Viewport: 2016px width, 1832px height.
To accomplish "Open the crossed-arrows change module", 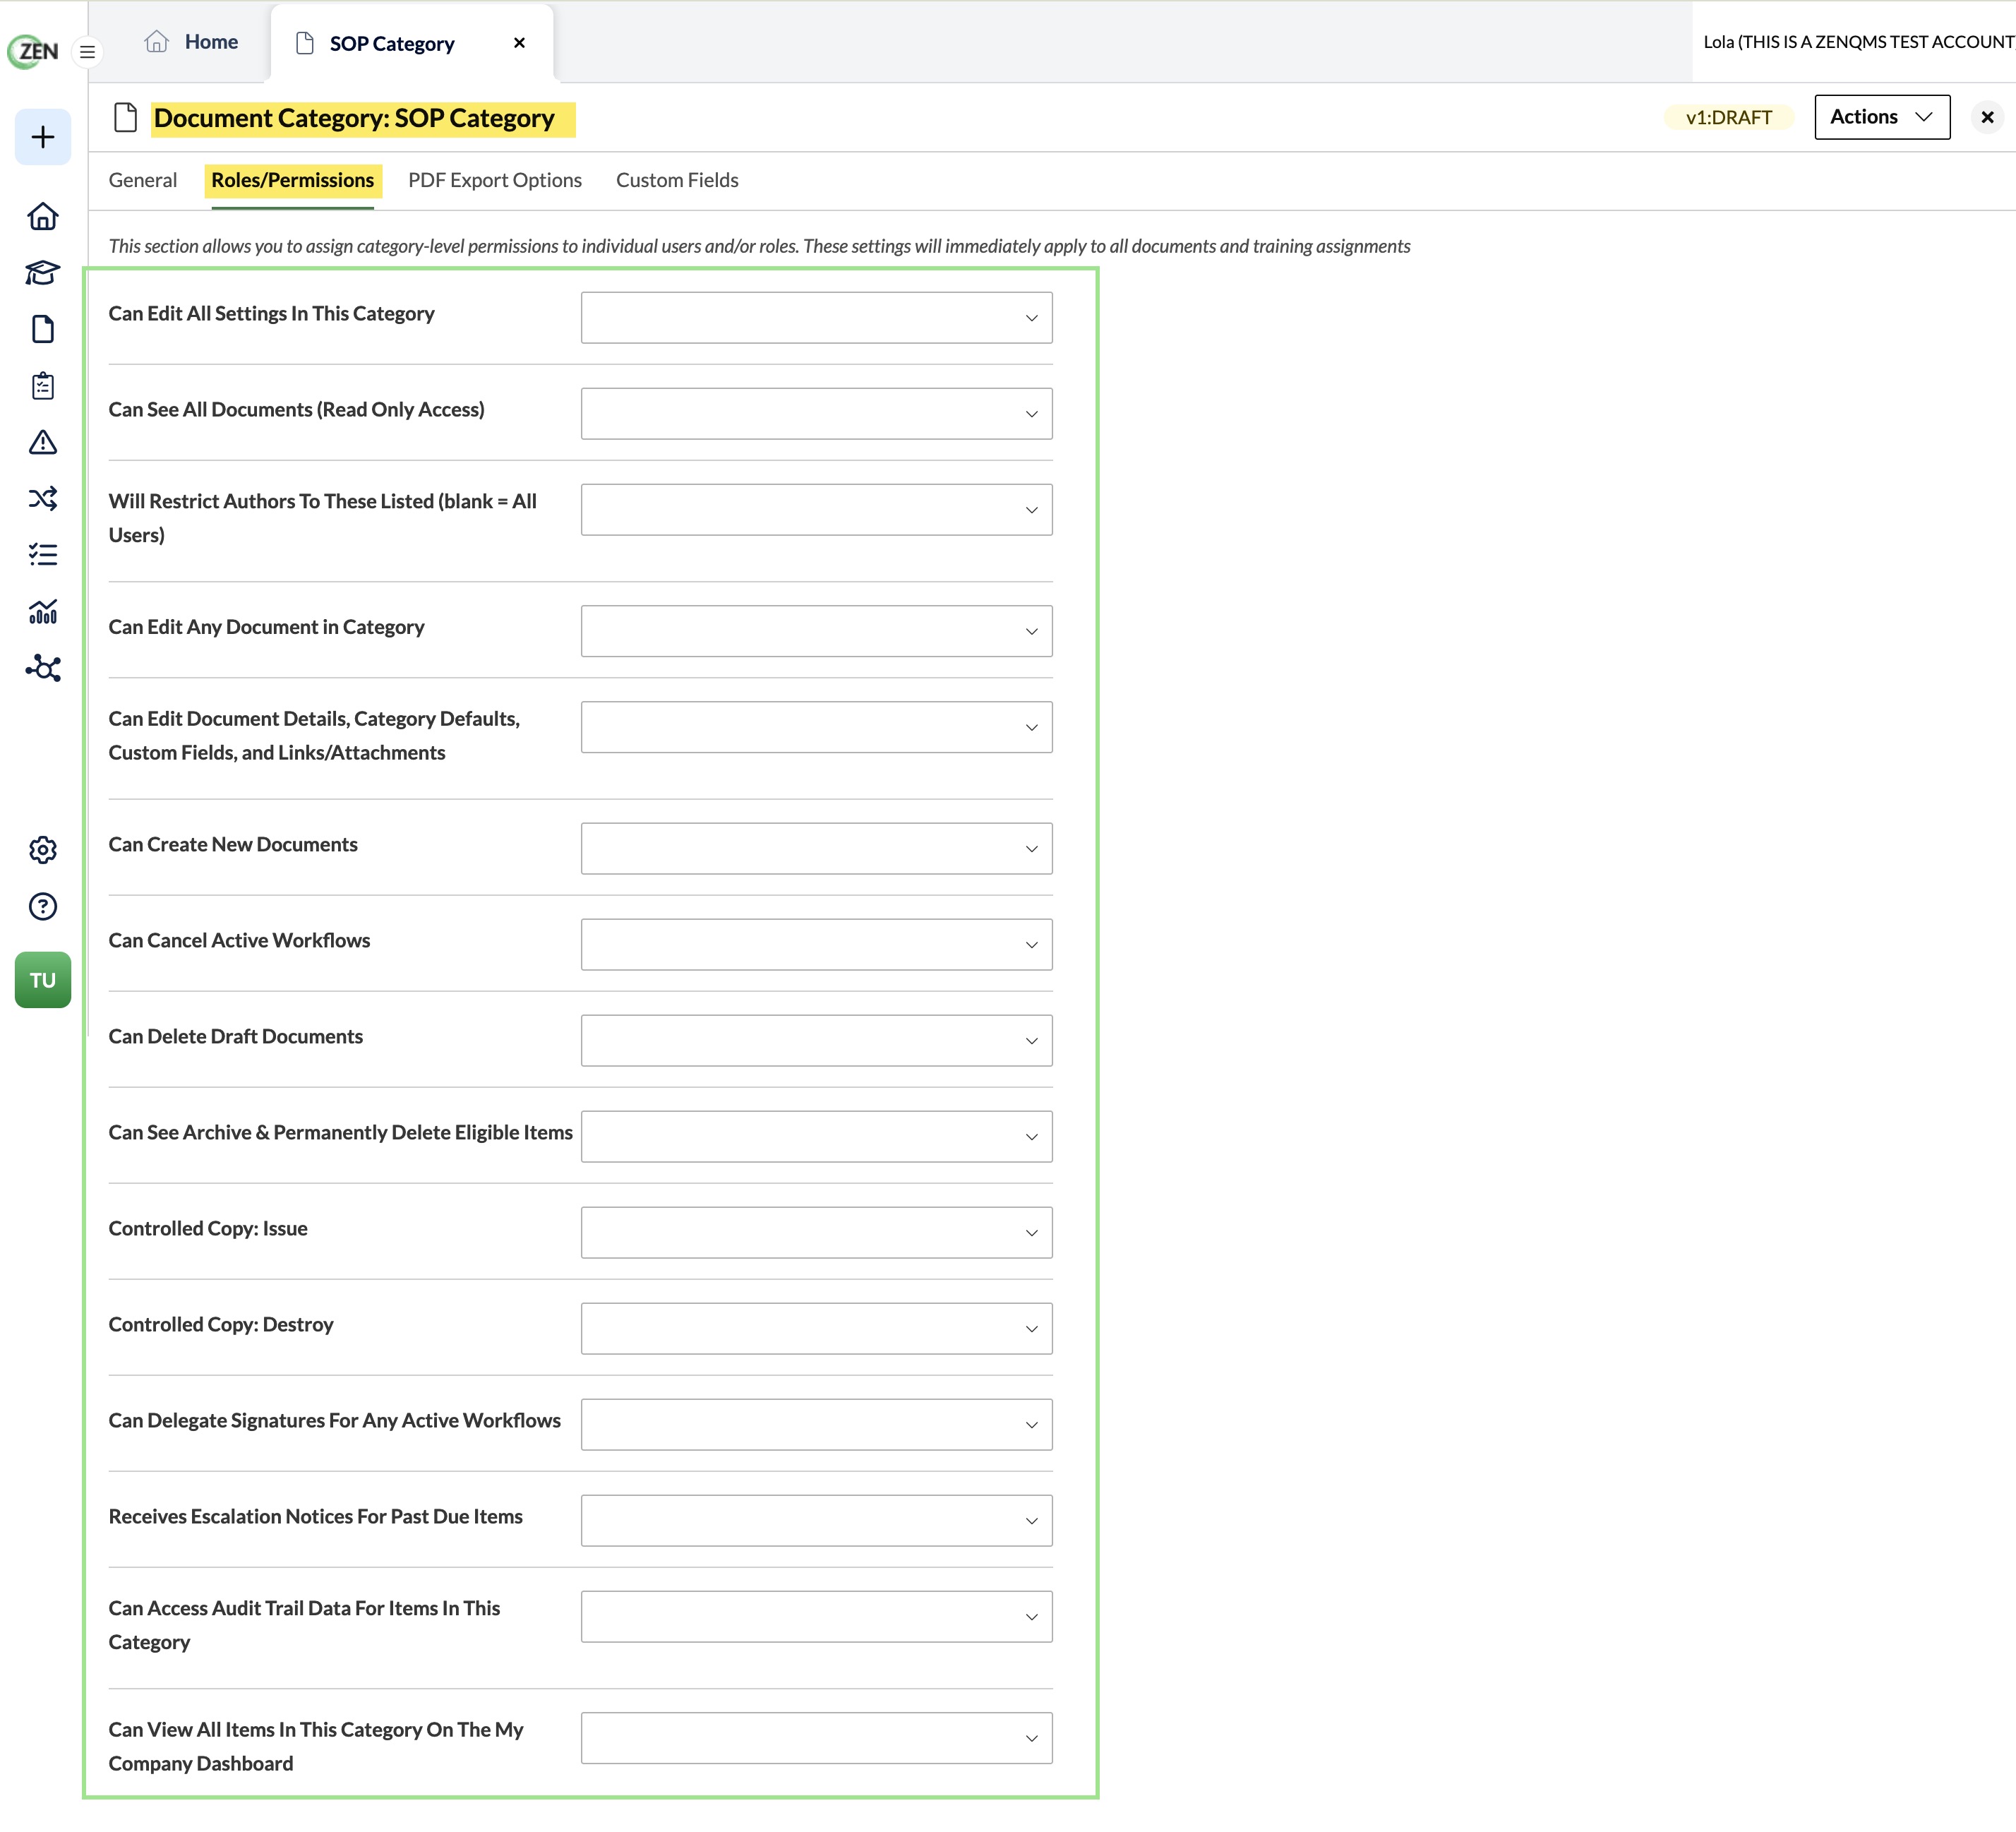I will (43, 498).
